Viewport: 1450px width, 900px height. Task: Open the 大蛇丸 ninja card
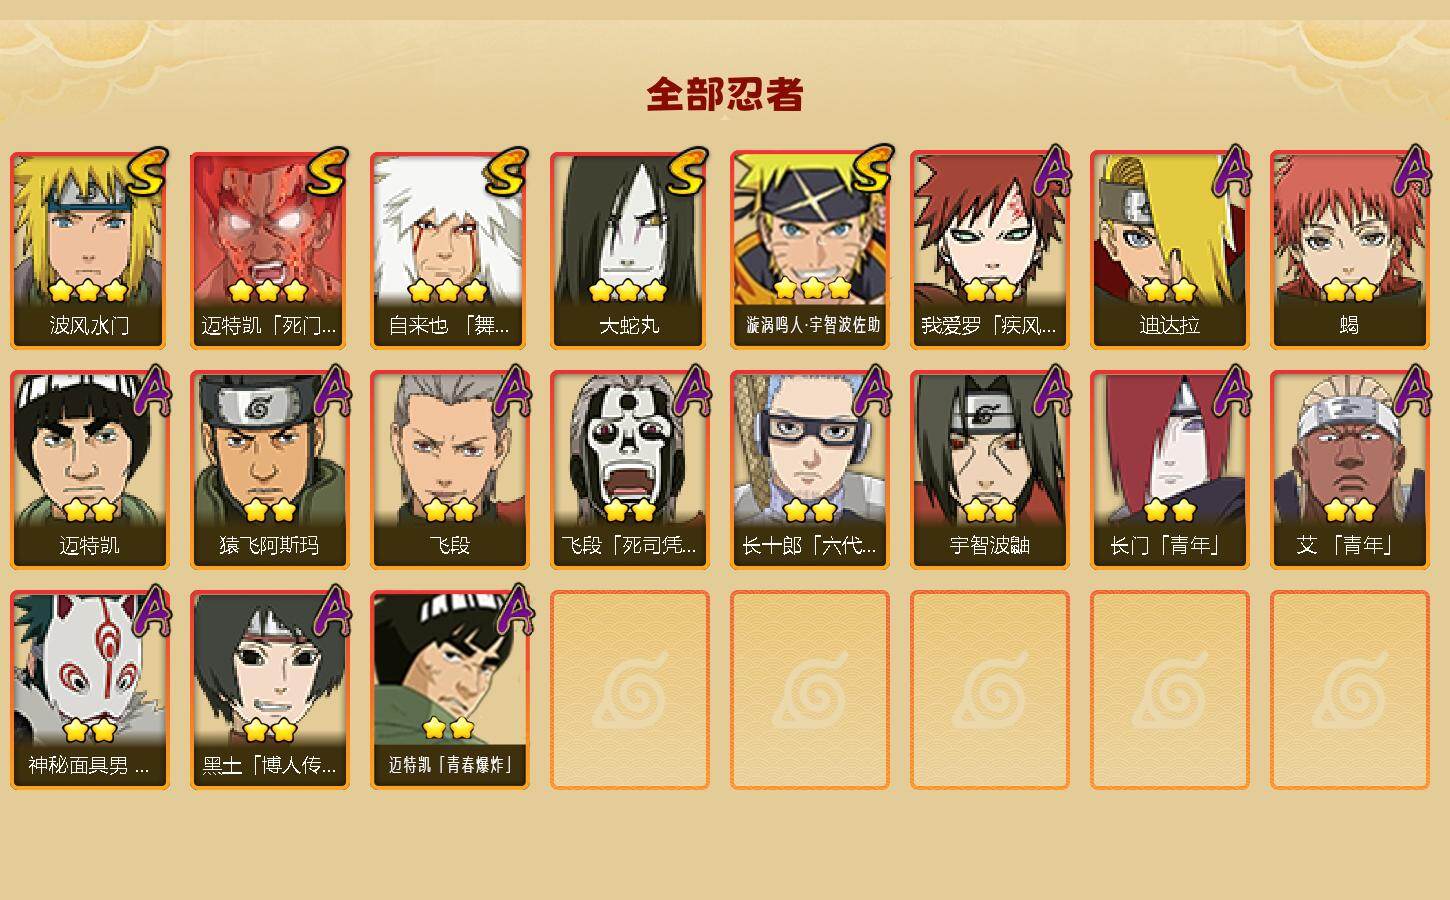point(630,250)
